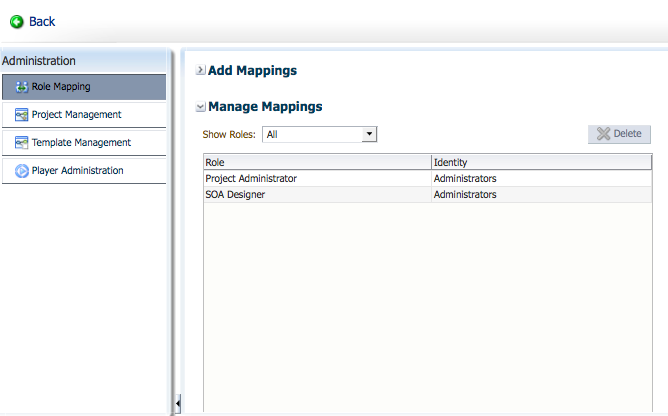This screenshot has width=668, height=416.
Task: Select the Role Mapping menu item
Action: pyautogui.click(x=84, y=87)
